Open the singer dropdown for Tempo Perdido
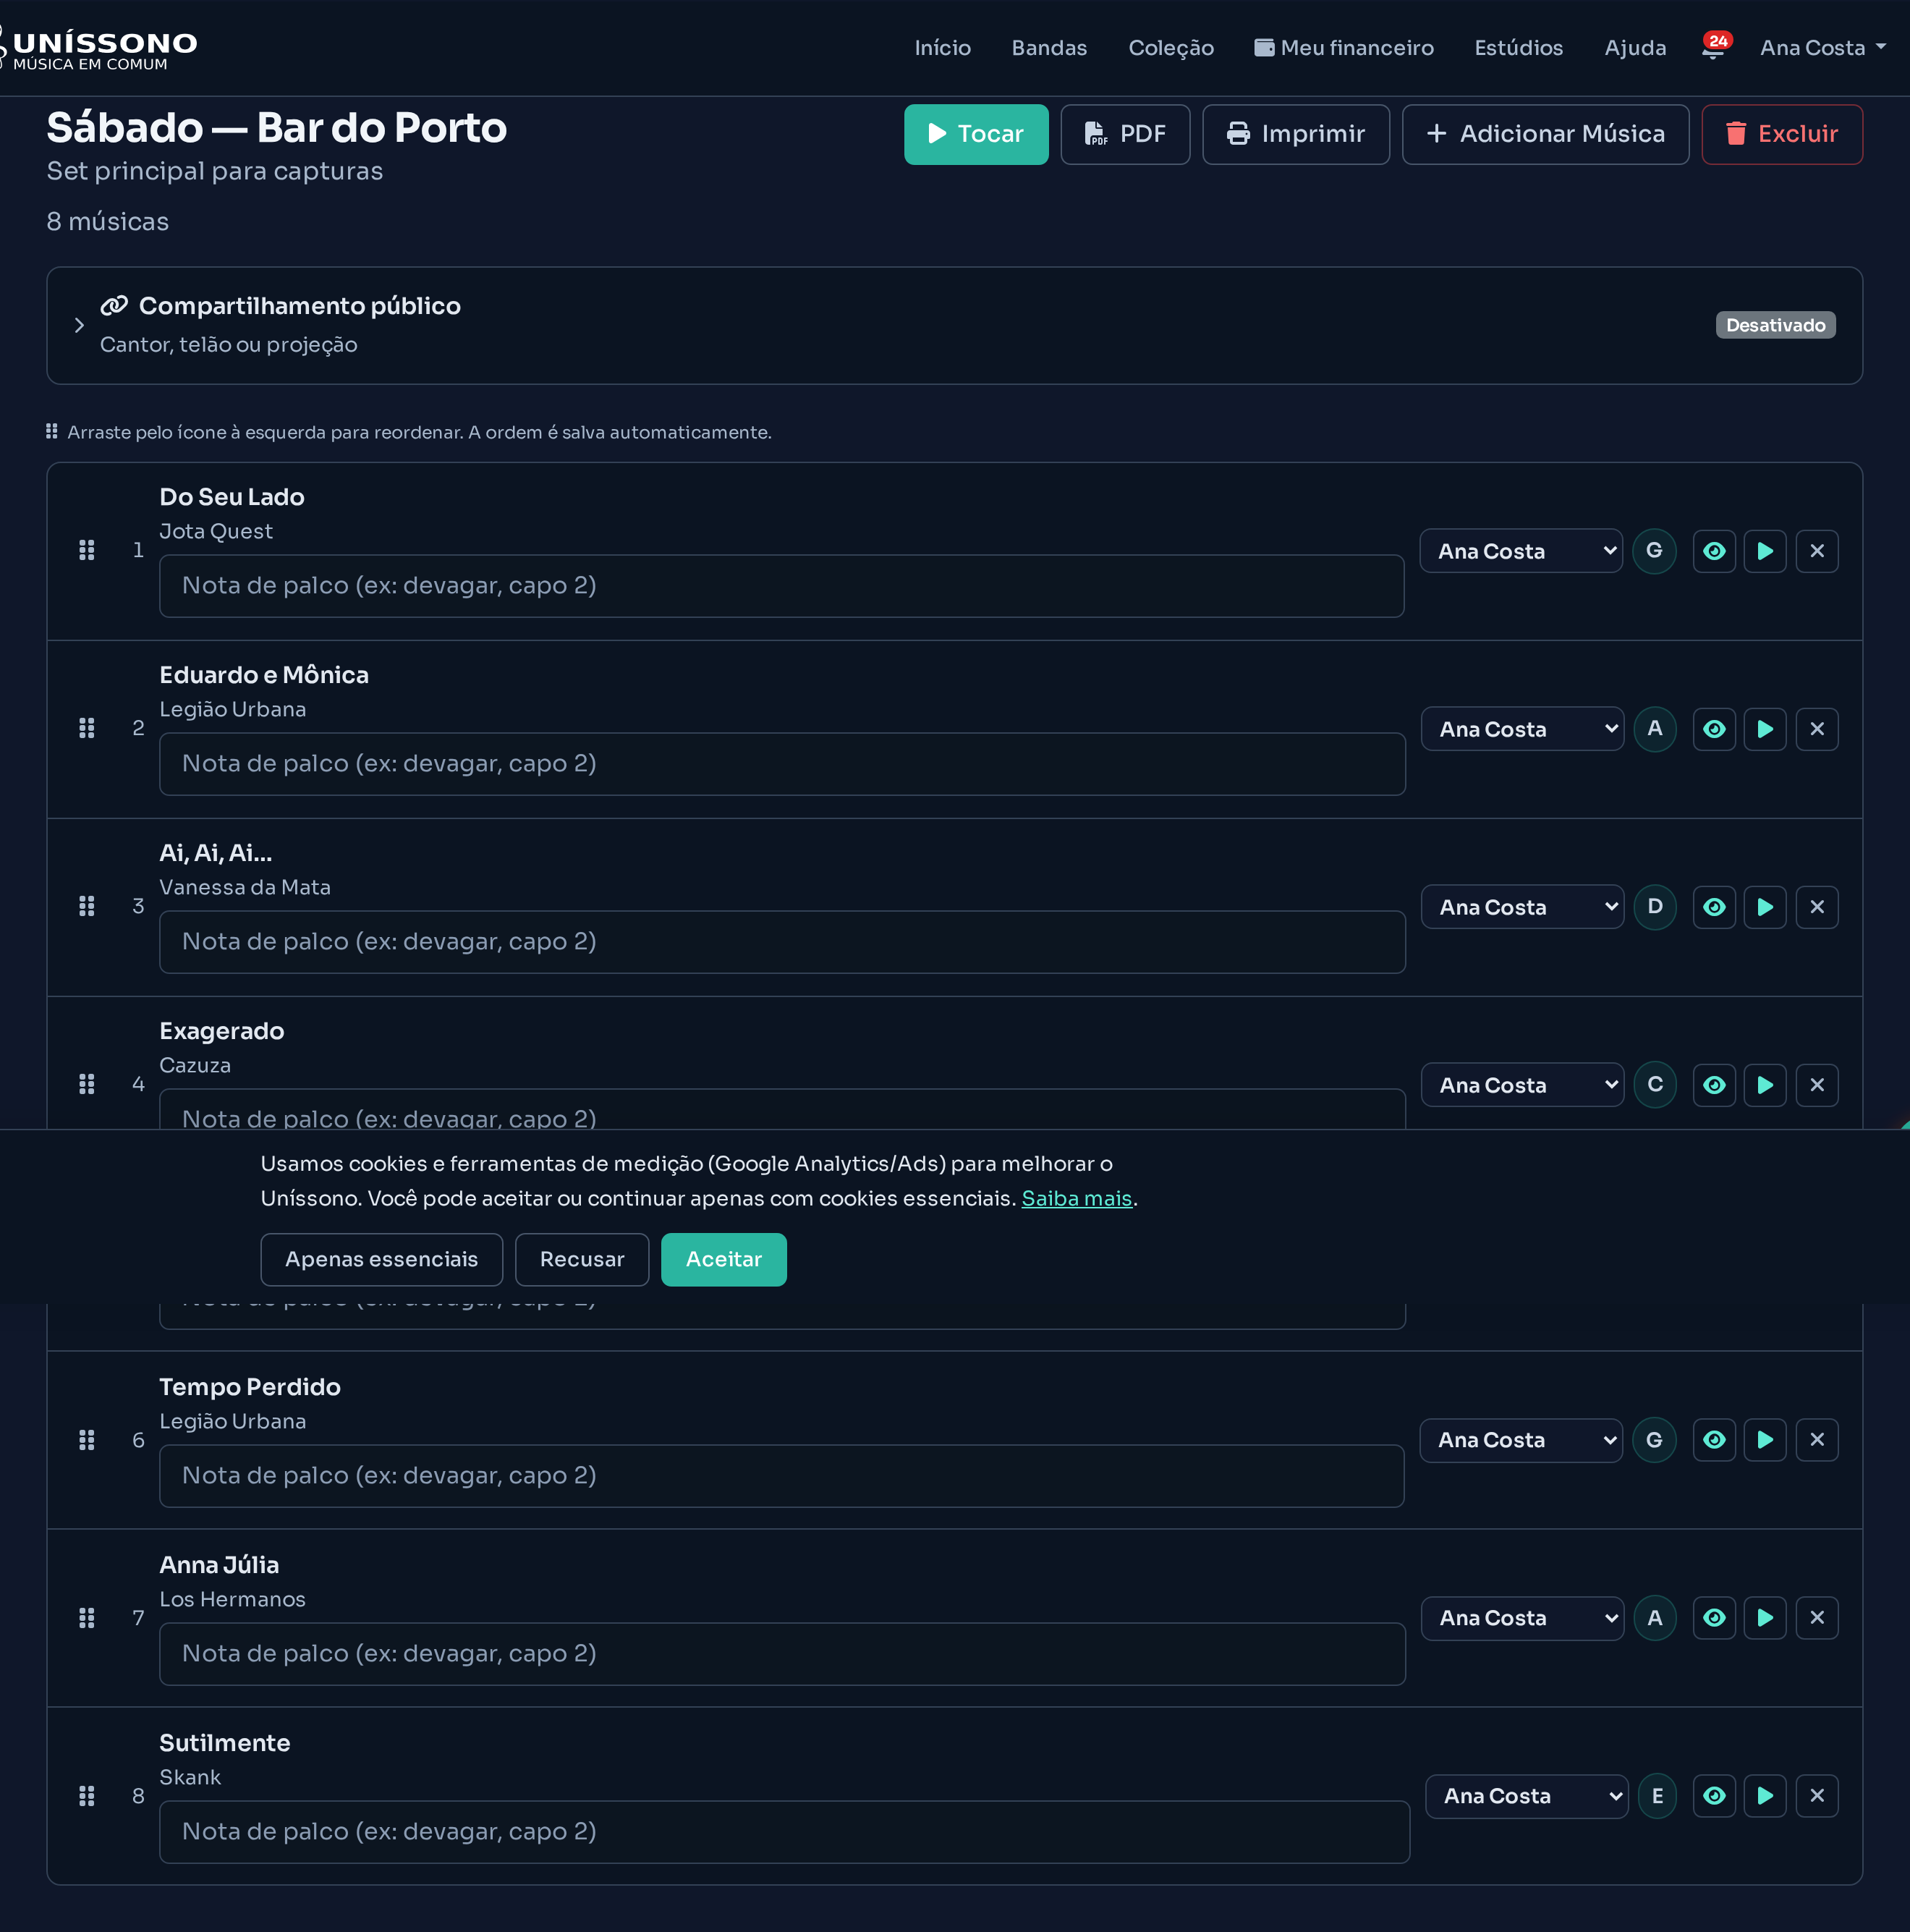The height and width of the screenshot is (1932, 1910). tap(1521, 1440)
